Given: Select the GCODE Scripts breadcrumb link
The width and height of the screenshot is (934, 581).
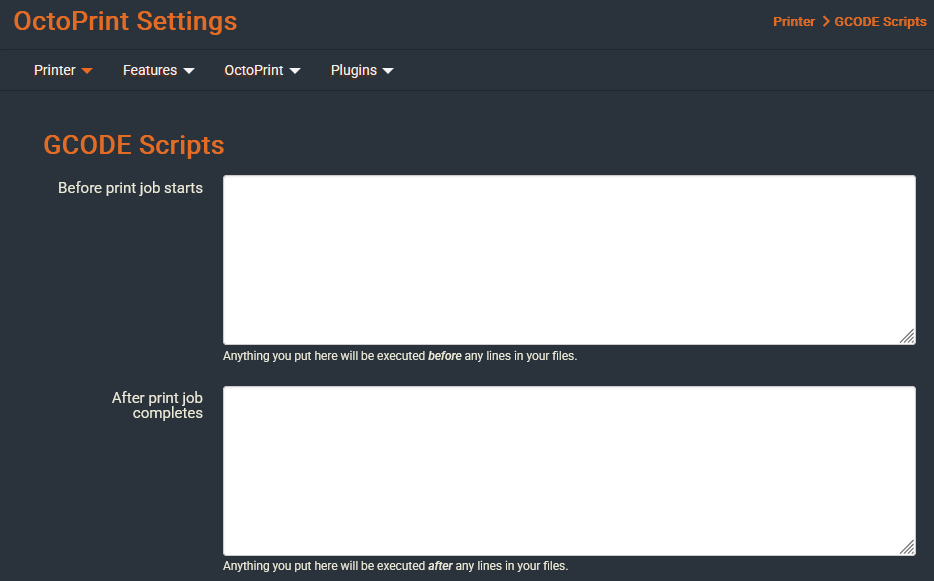Looking at the screenshot, I should tap(880, 21).
